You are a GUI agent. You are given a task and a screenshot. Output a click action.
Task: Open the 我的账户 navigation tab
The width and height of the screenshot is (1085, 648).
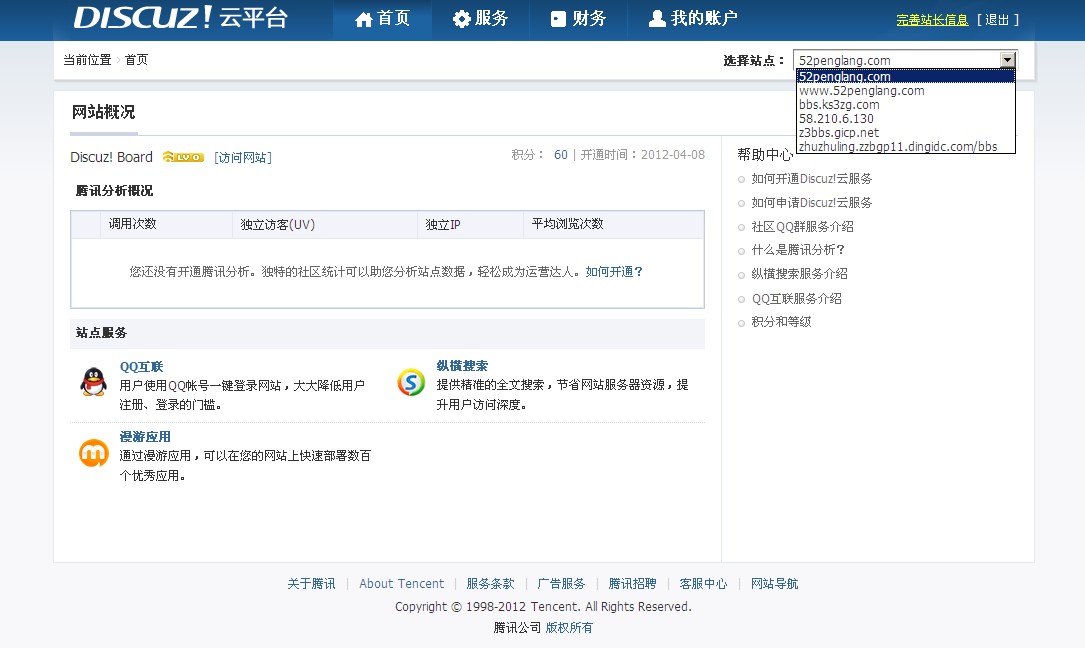(693, 19)
